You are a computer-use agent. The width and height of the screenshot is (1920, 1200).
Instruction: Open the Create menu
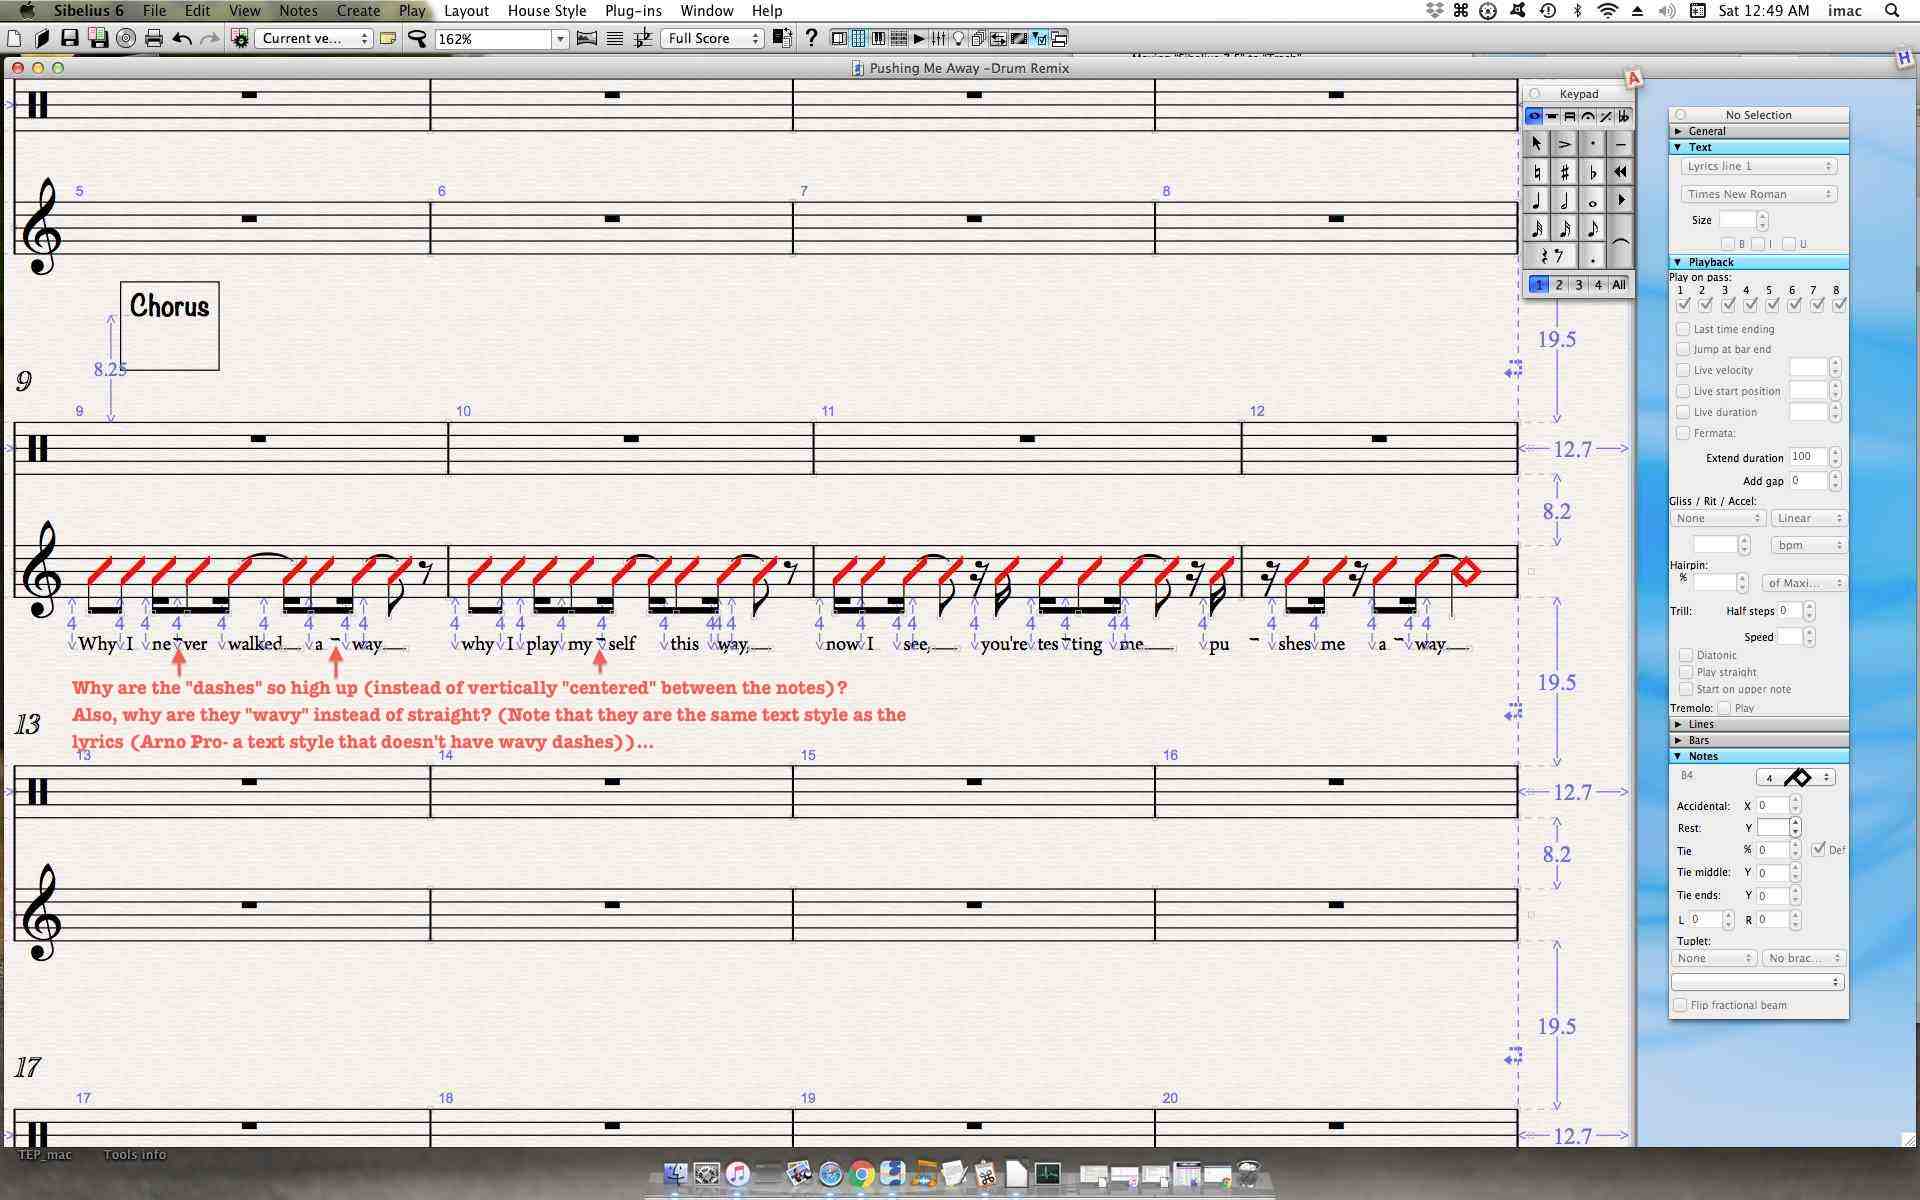[x=358, y=10]
